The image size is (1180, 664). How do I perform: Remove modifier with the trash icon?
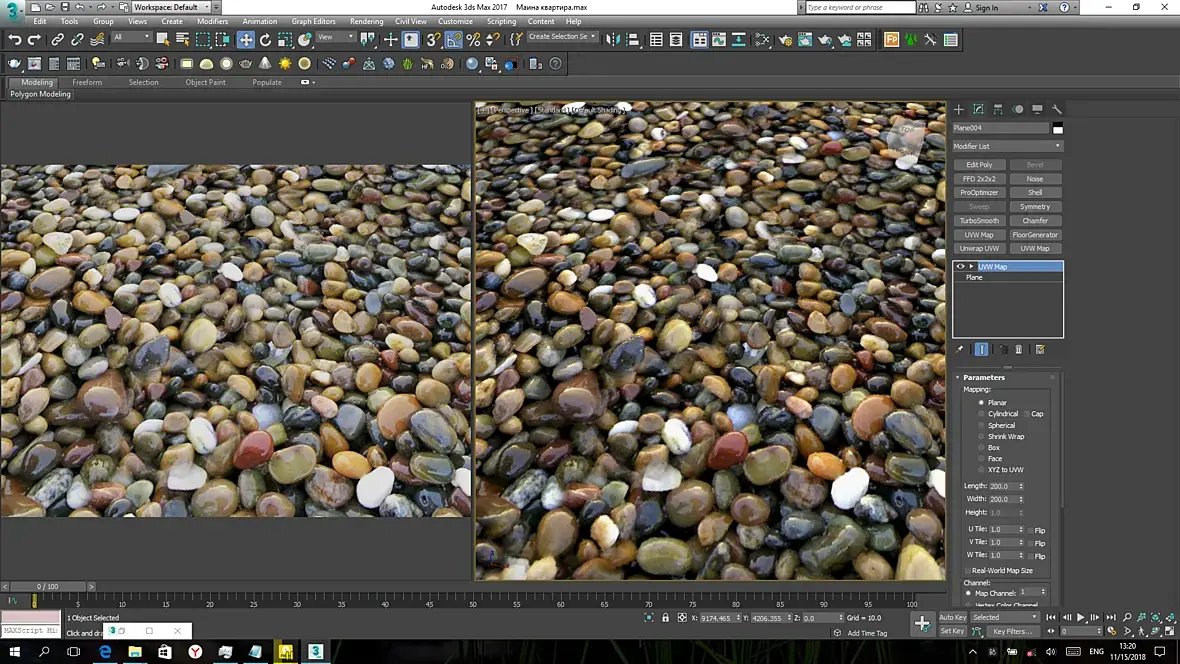click(x=1019, y=349)
